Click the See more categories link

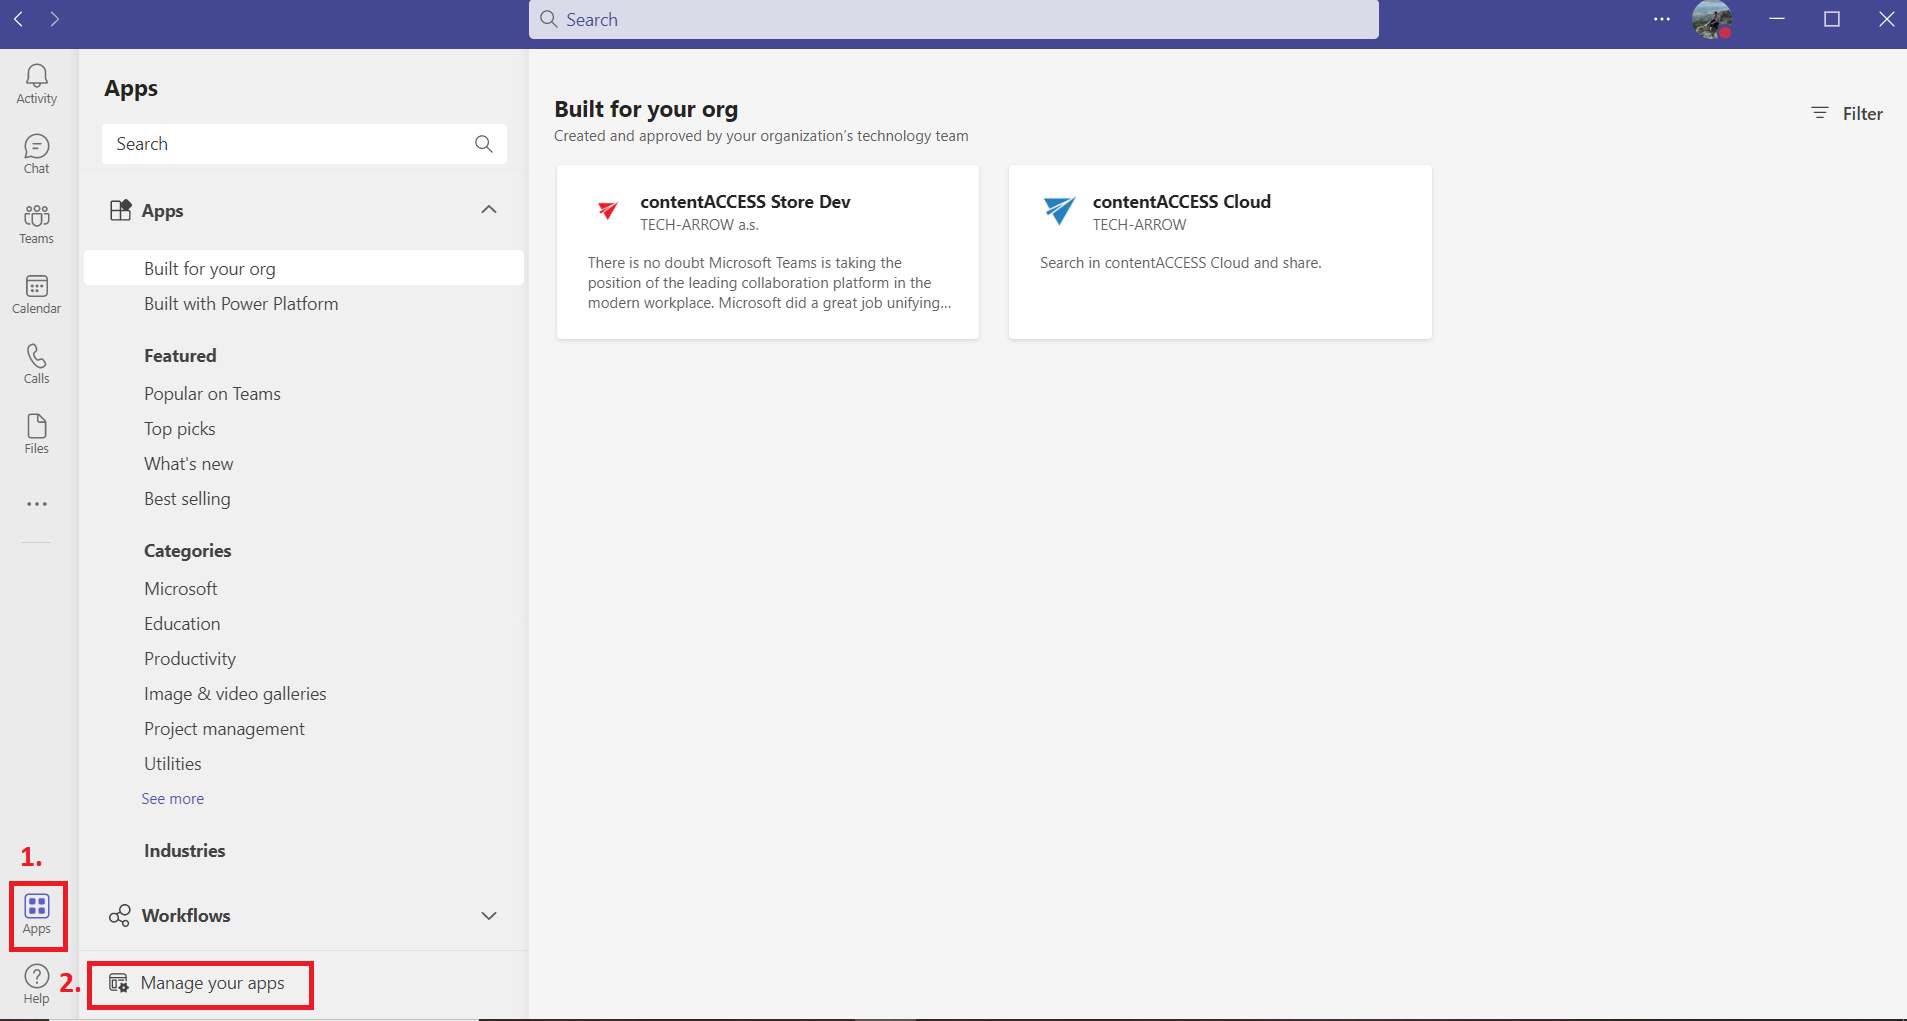[x=173, y=799]
